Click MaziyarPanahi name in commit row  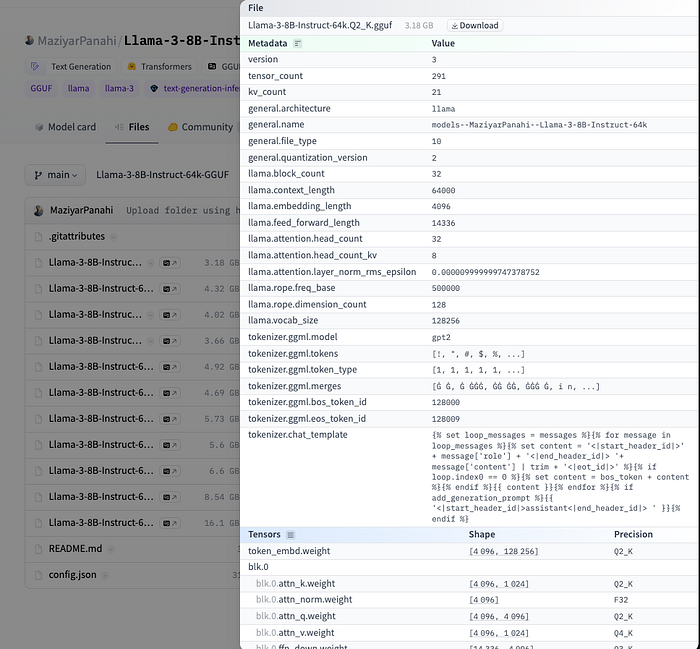point(82,211)
